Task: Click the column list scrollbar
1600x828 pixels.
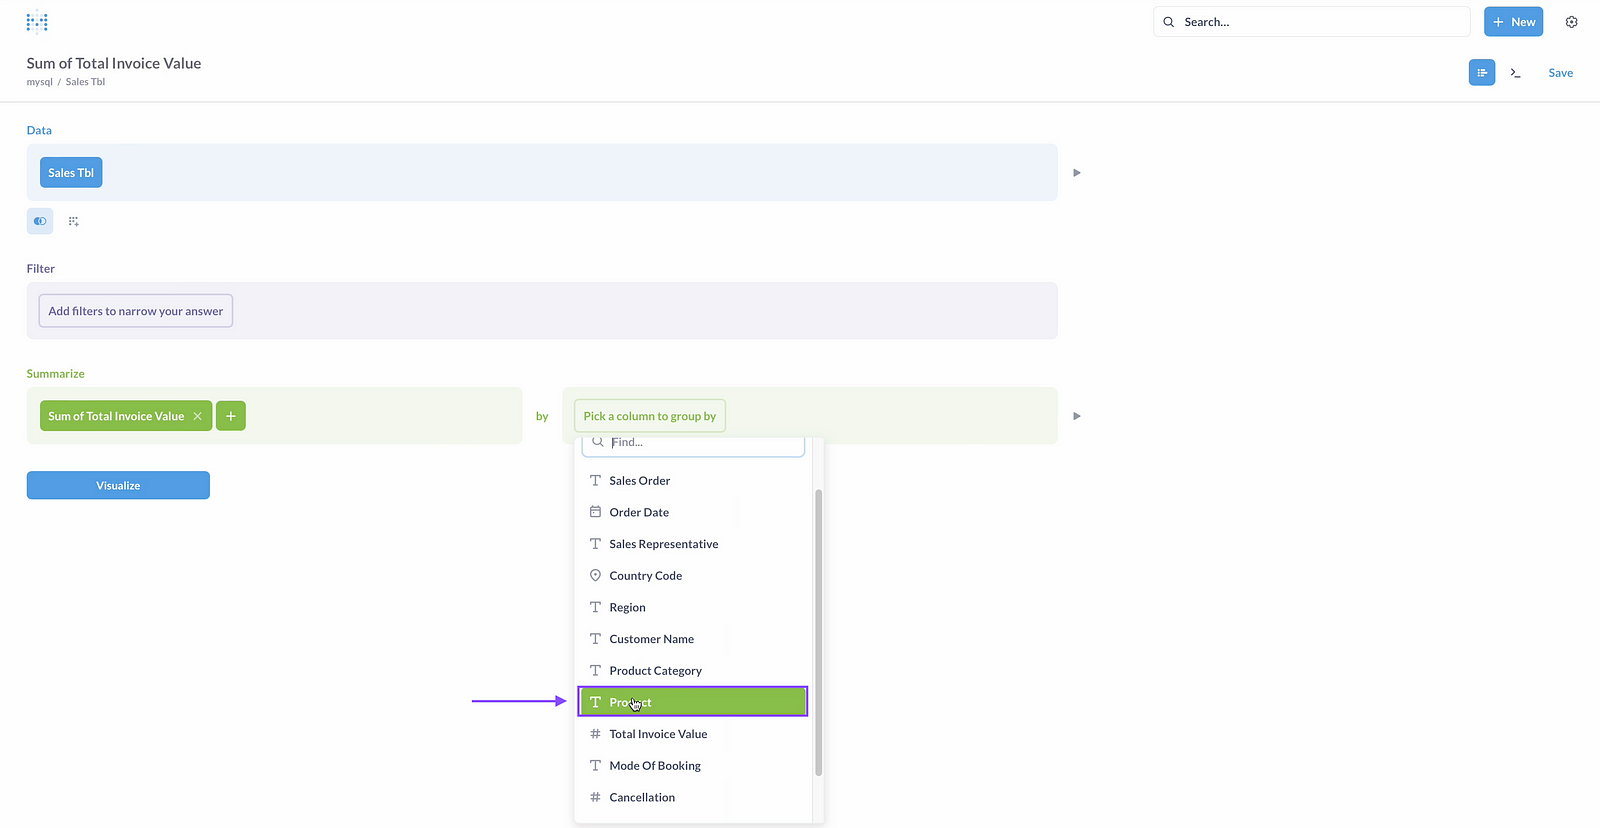Action: 818,632
